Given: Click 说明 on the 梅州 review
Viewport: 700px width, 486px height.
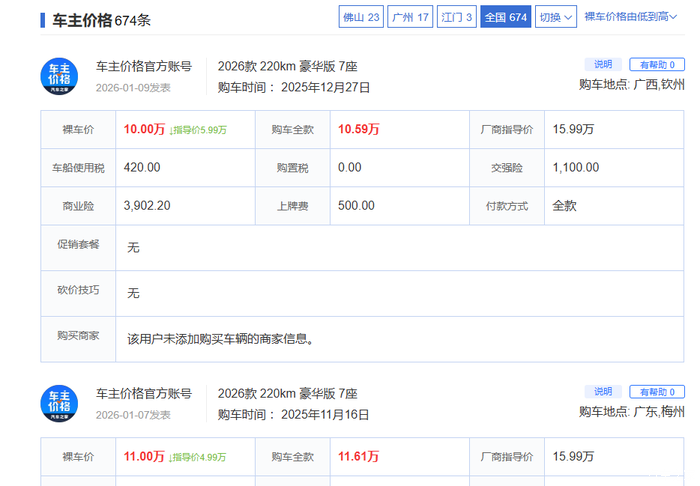Looking at the screenshot, I should pyautogui.click(x=603, y=392).
